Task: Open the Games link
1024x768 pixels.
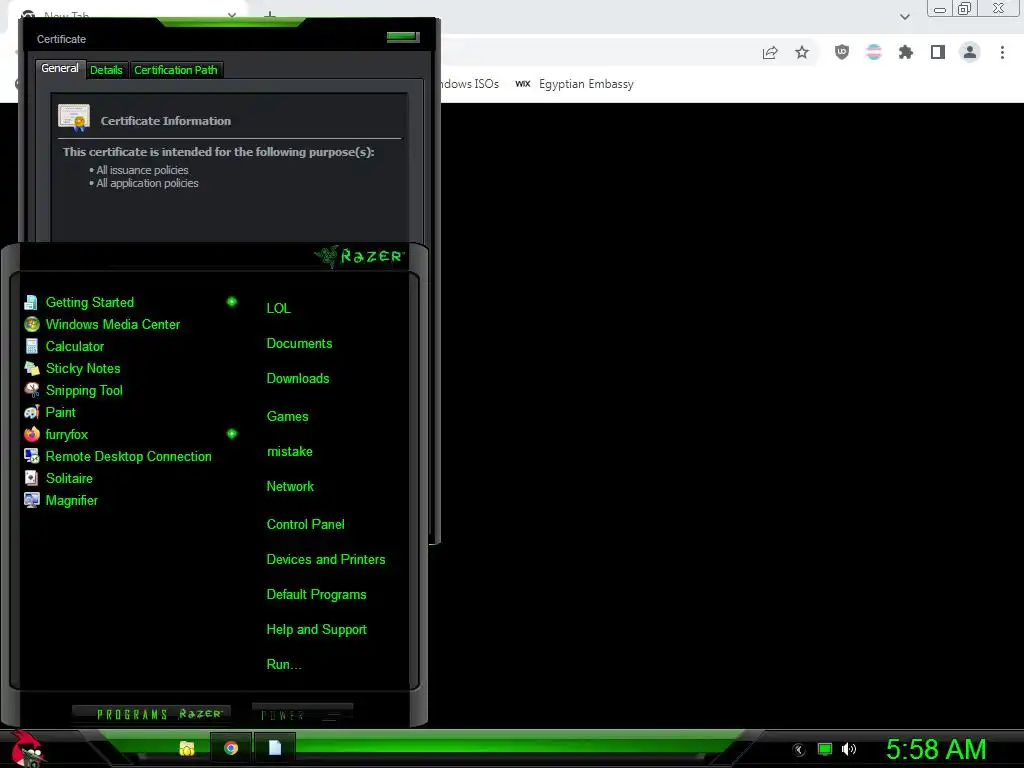Action: 287,417
